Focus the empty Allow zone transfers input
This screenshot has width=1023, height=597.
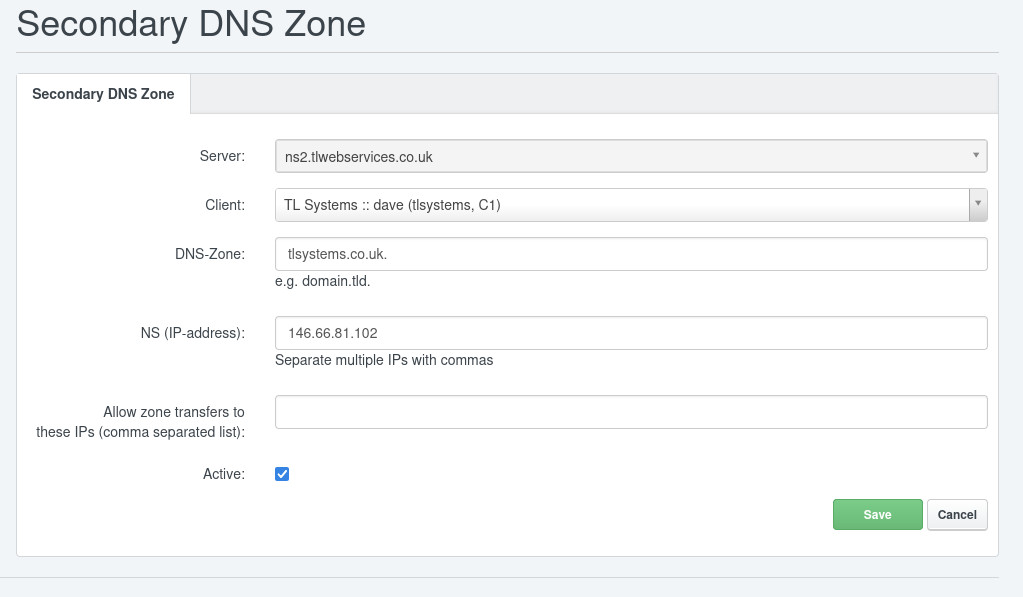click(x=631, y=412)
